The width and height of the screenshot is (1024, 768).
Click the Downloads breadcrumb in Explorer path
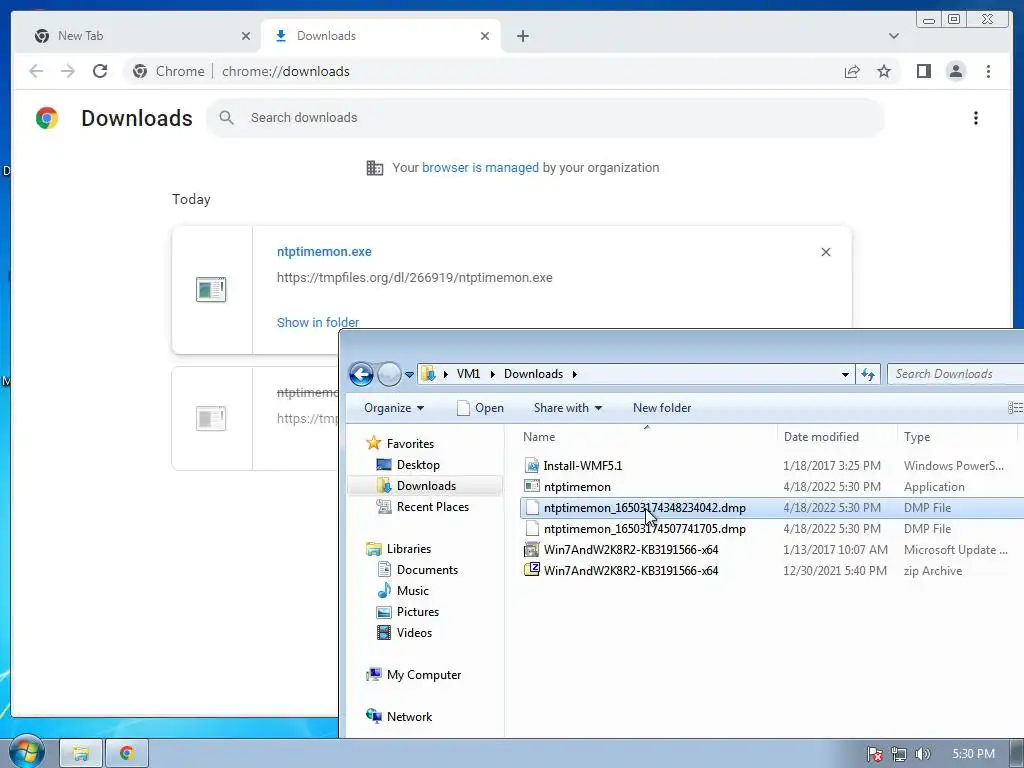pyautogui.click(x=533, y=374)
